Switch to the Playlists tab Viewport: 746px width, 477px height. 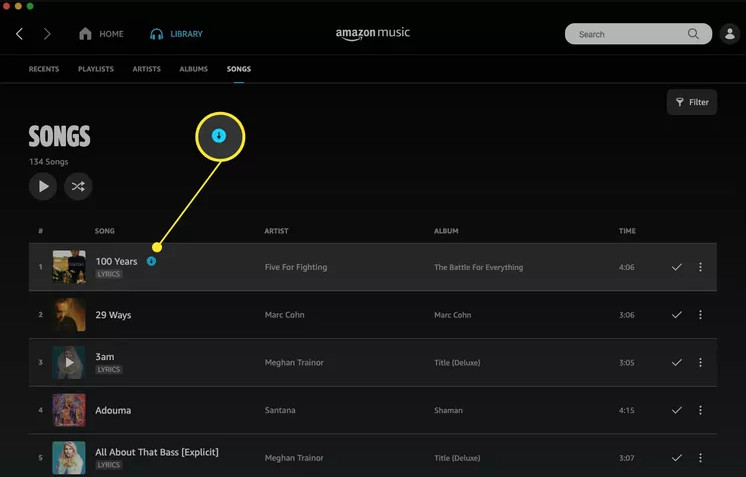[x=96, y=69]
